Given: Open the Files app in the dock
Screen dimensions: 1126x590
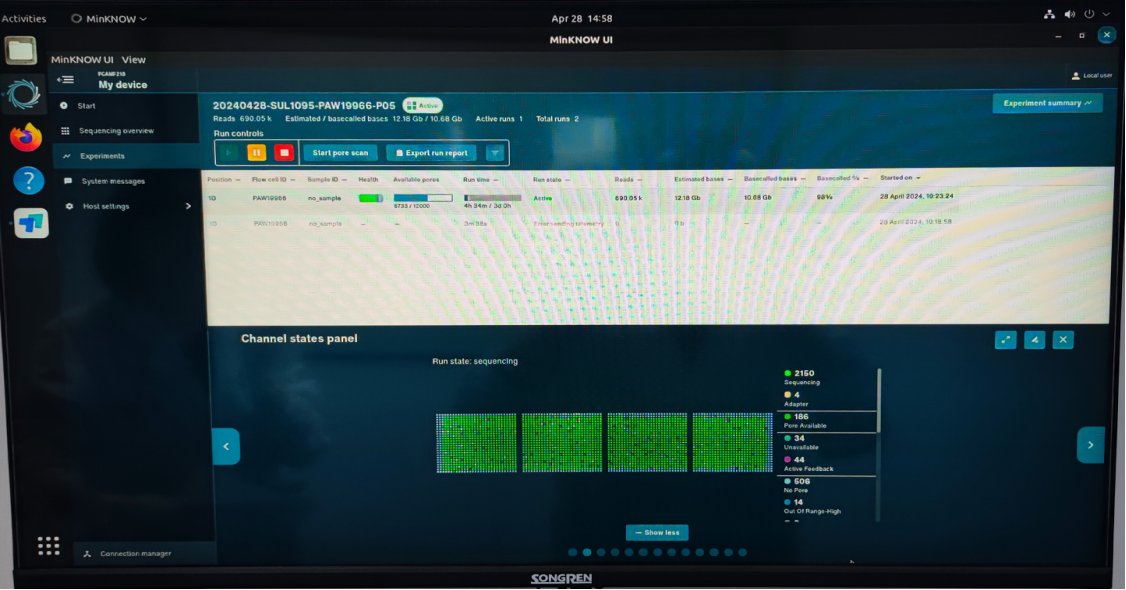Looking at the screenshot, I should [x=21, y=50].
